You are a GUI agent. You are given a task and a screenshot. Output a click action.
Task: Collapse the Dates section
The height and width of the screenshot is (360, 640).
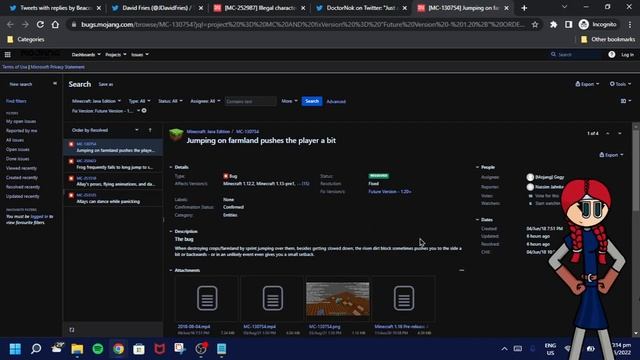tap(477, 220)
